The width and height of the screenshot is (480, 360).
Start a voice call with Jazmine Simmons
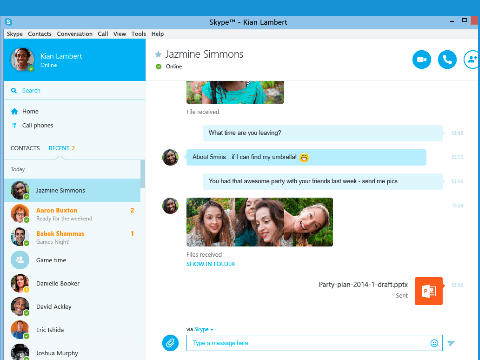(447, 60)
